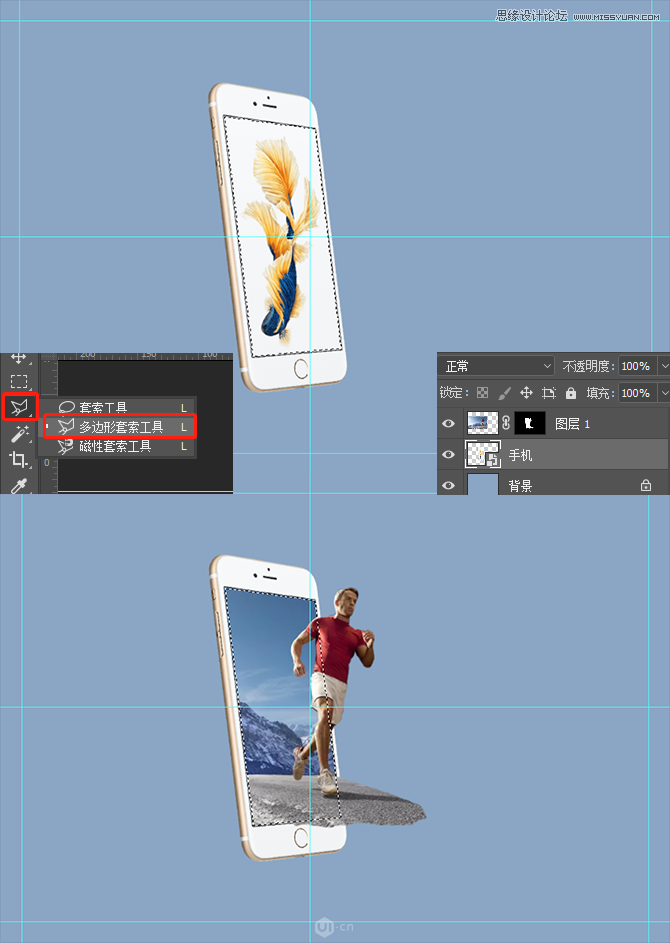Open the 正常 blend mode dropdown
This screenshot has height=943, width=670.
tap(497, 366)
